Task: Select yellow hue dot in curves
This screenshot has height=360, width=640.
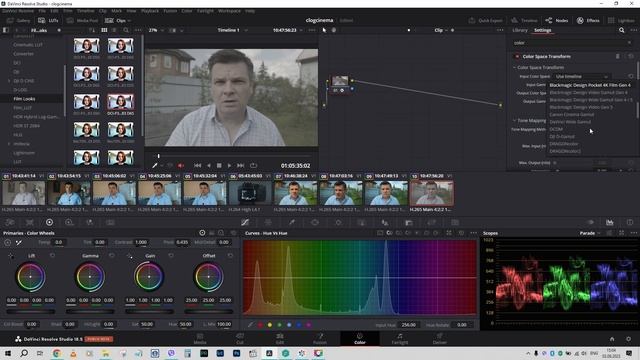Action: point(270,325)
